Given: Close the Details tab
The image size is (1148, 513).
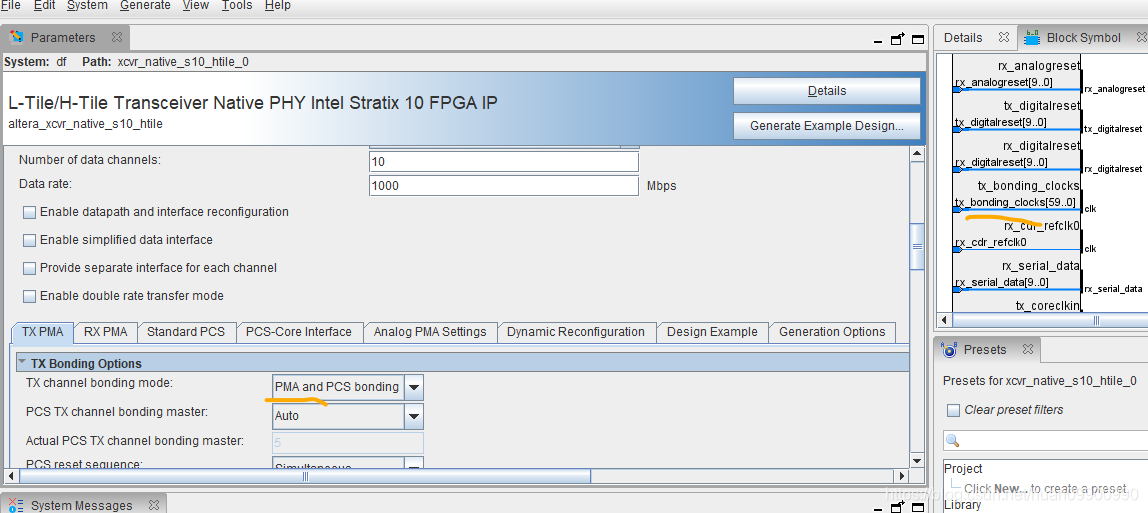Looking at the screenshot, I should (x=1004, y=37).
